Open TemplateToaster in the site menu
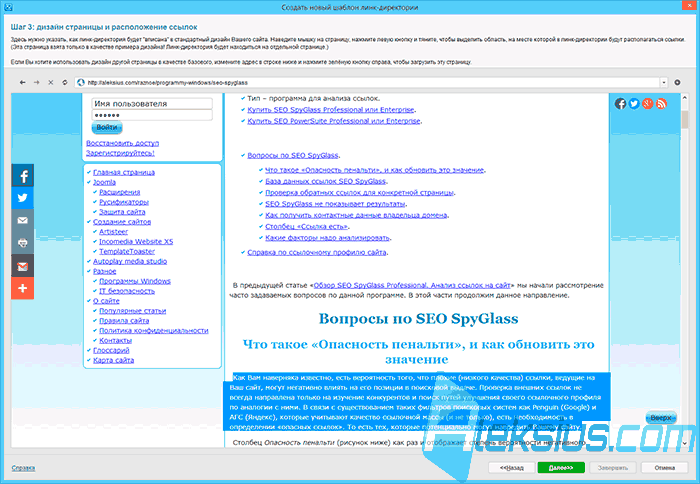The width and height of the screenshot is (700, 484). (x=127, y=251)
